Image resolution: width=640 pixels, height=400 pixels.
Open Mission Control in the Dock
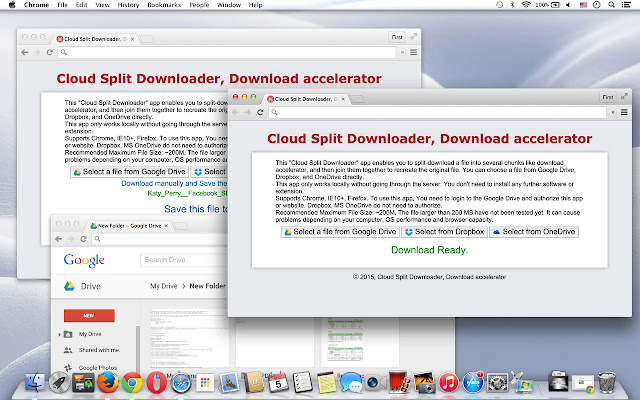[x=83, y=382]
